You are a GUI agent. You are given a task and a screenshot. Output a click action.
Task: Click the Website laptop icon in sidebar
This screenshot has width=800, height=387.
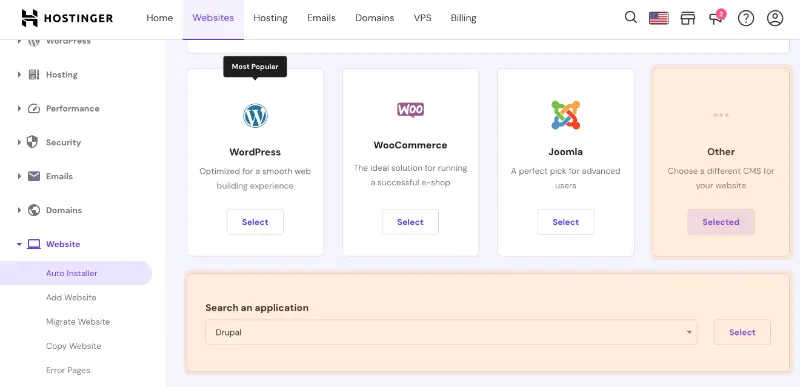(x=34, y=244)
